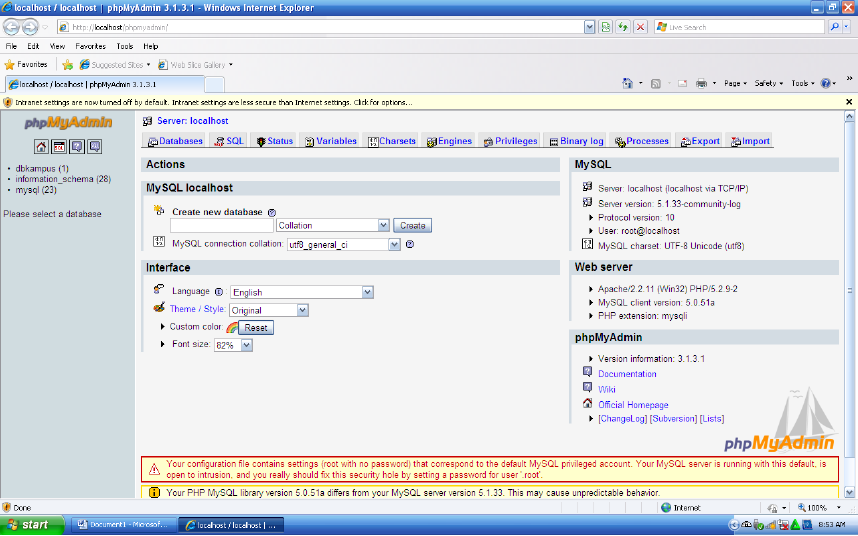Click page scrollbar down arrow
The image size is (858, 536).
click(849, 492)
